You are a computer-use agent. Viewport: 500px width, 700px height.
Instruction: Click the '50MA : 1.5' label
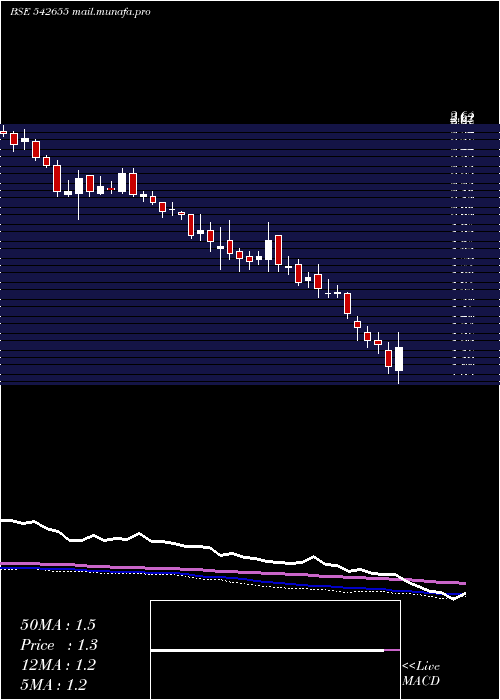coord(58,625)
